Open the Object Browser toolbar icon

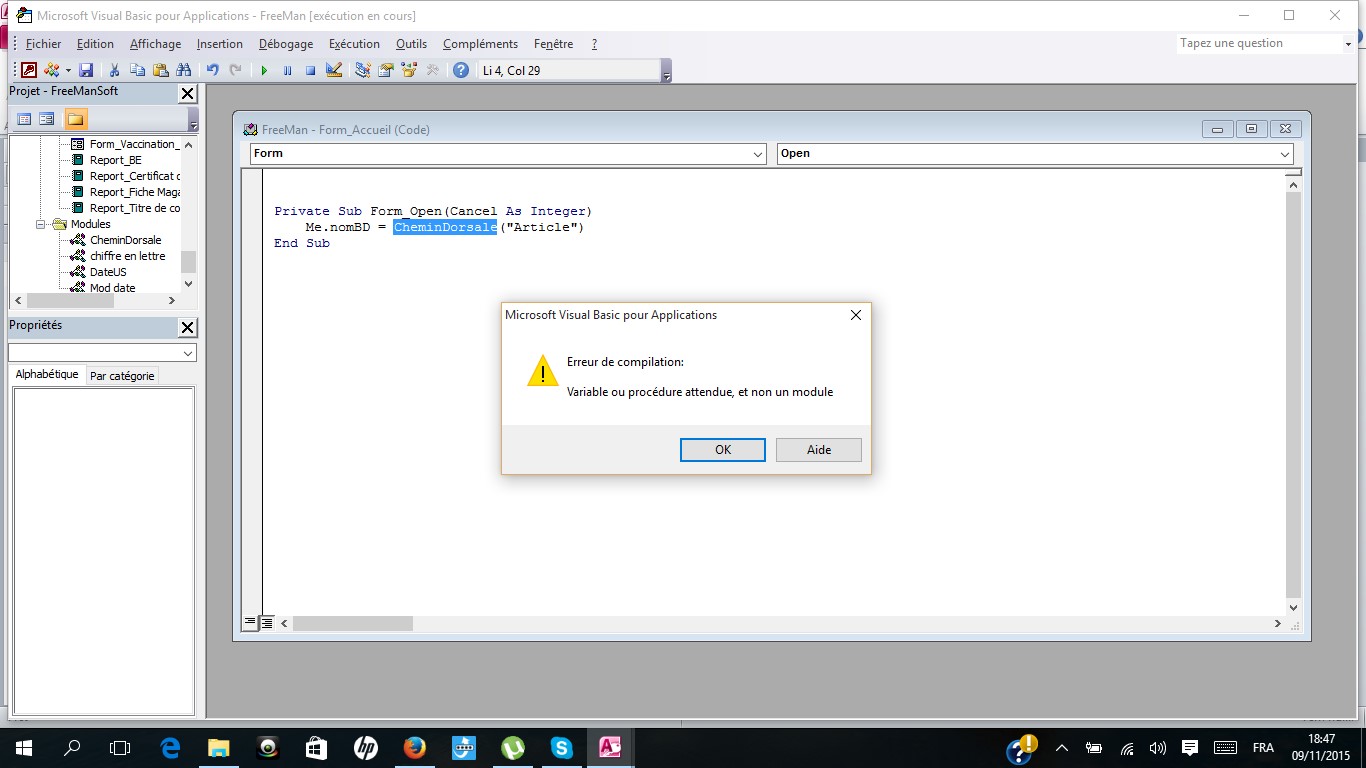408,70
